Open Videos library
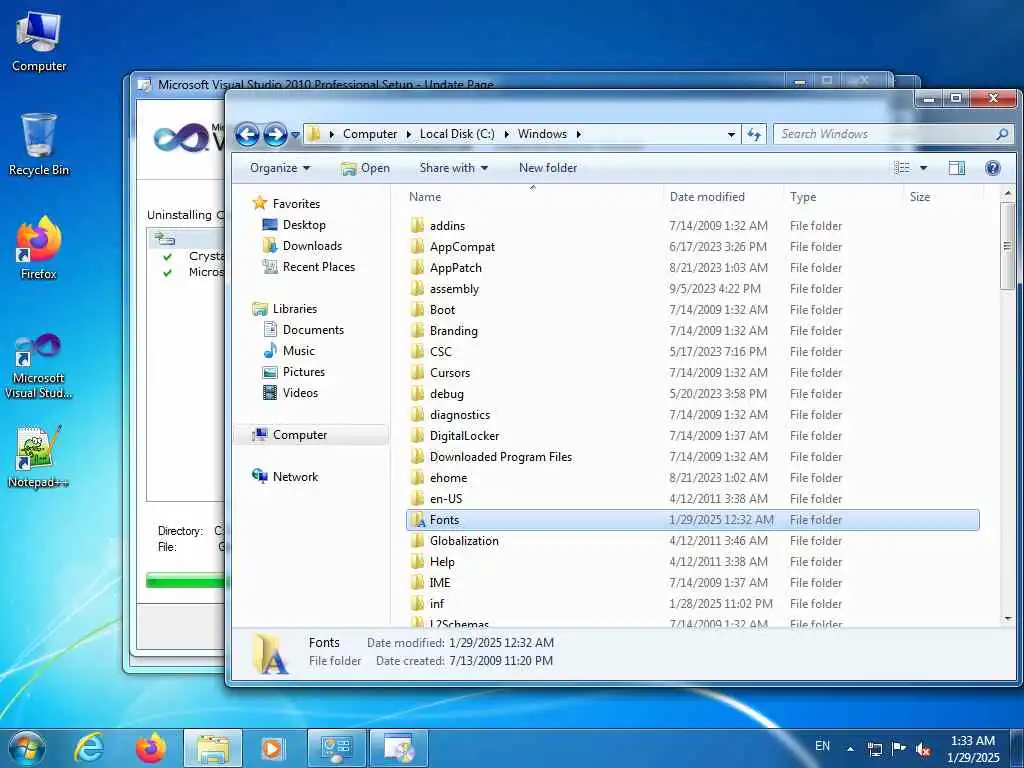The image size is (1024, 768). pyautogui.click(x=300, y=392)
